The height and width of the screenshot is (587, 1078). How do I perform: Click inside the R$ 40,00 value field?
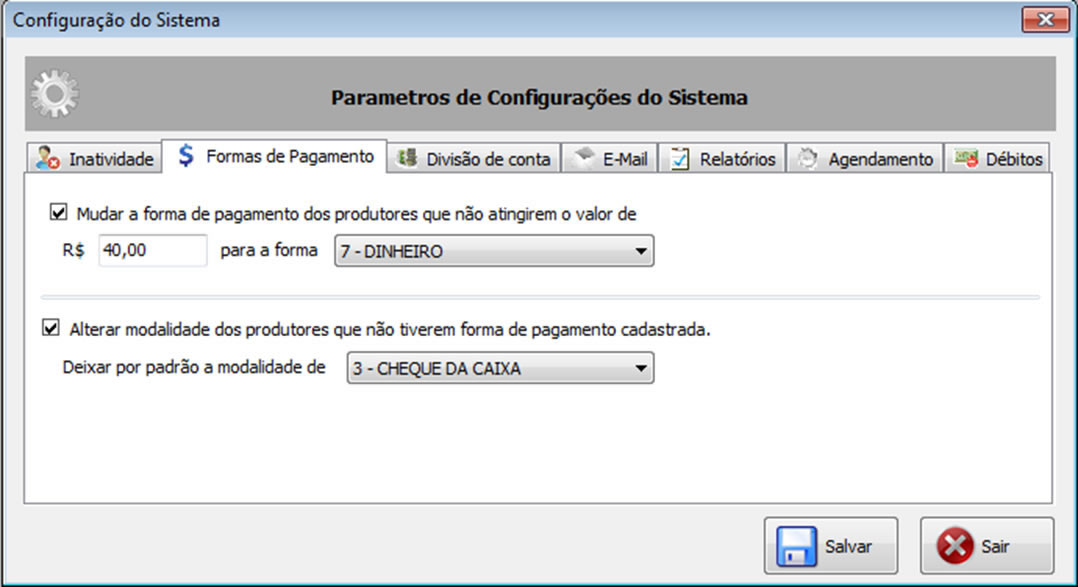pyautogui.click(x=153, y=250)
